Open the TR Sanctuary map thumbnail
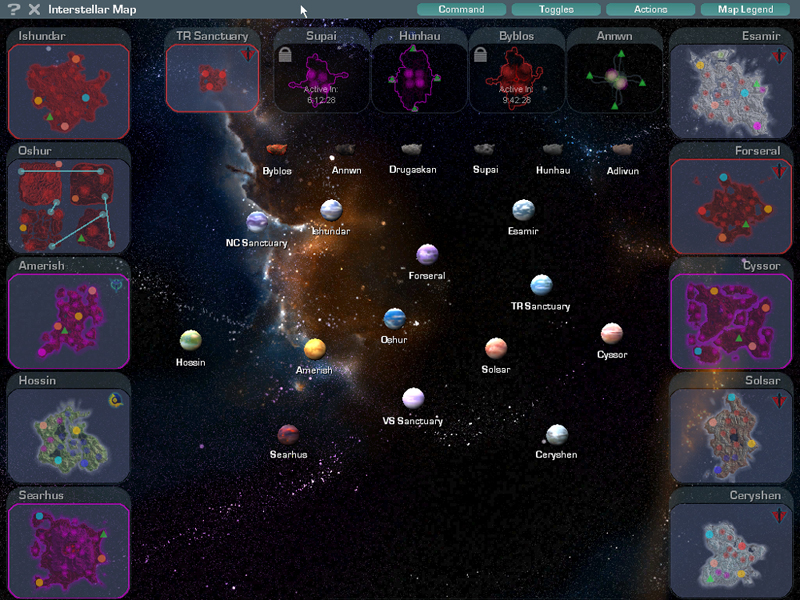The width and height of the screenshot is (800, 600). [x=213, y=78]
